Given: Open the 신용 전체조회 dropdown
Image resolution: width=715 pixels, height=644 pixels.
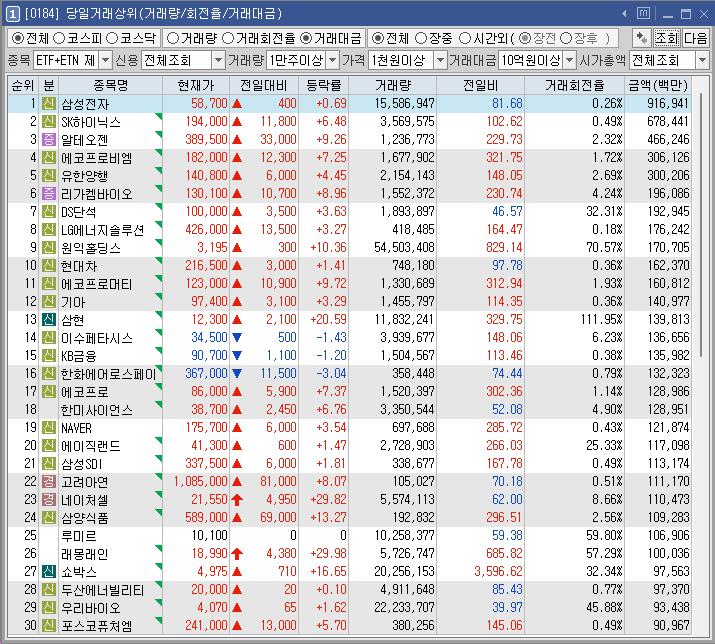Looking at the screenshot, I should click(219, 60).
